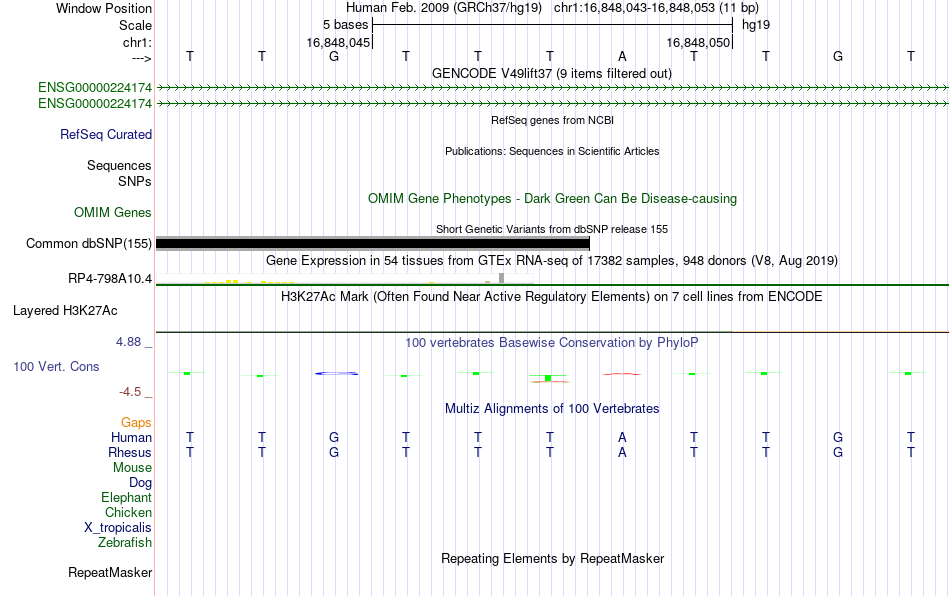Select the Common dbSNP(155) label

88,243
